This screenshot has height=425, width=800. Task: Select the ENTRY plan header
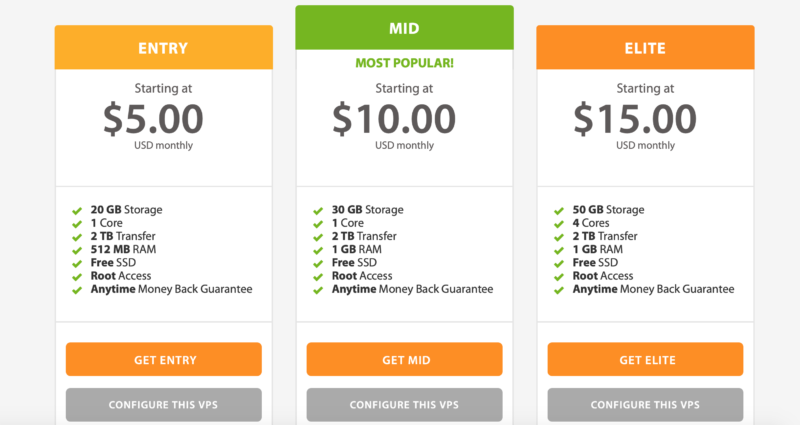164,47
